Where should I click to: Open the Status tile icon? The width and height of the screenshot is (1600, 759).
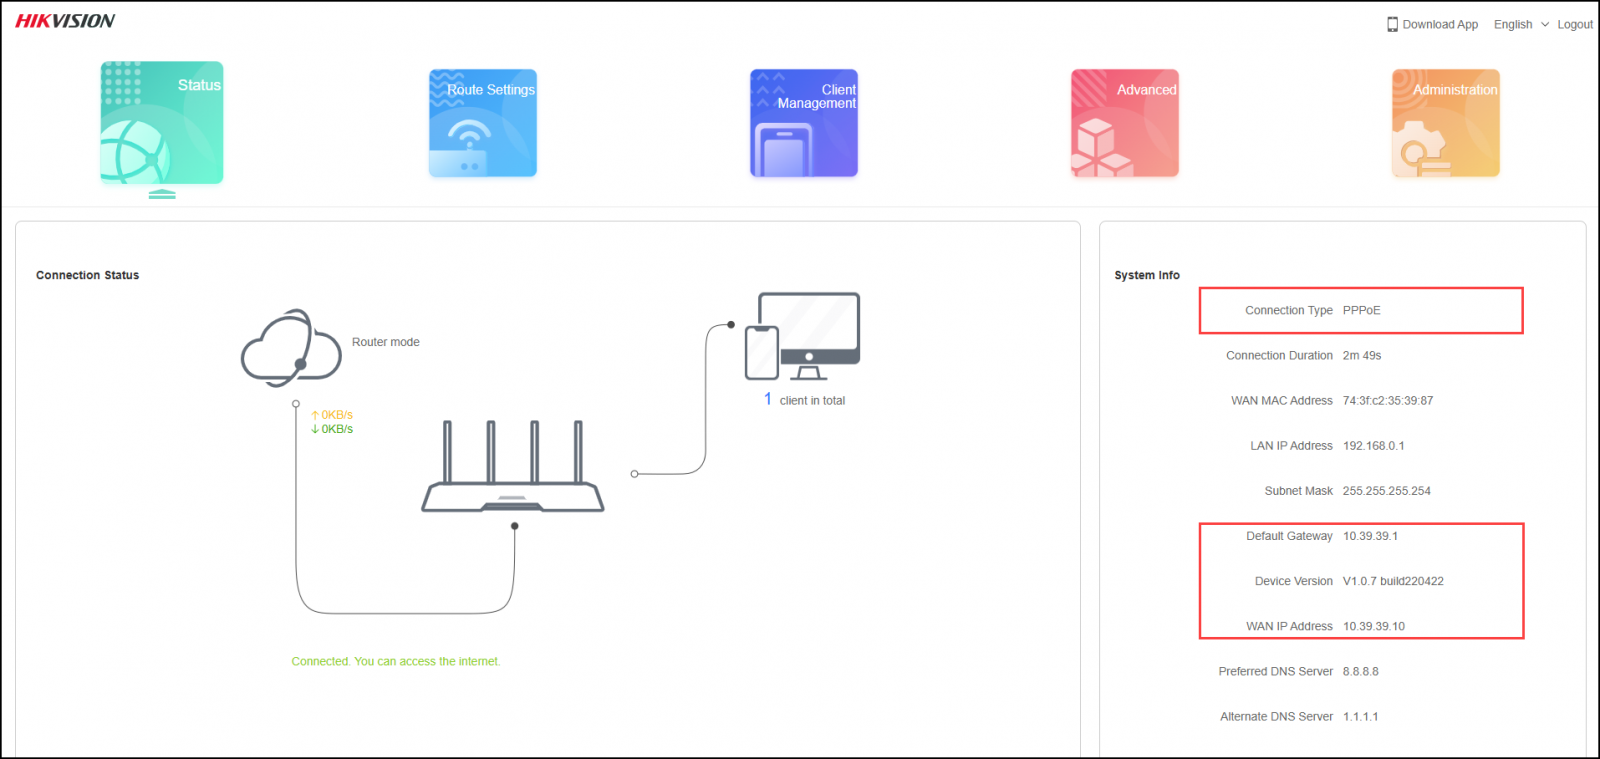tap(161, 123)
